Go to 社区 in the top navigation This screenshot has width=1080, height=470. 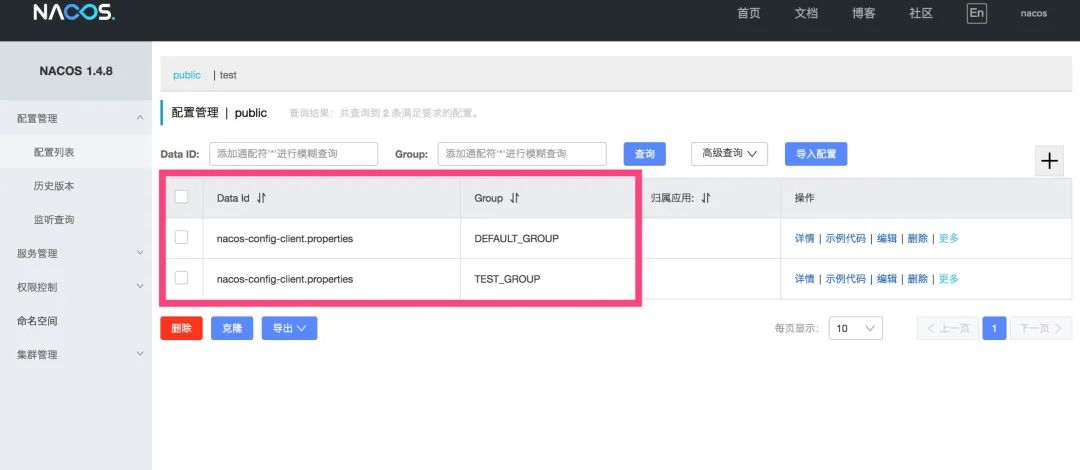921,14
